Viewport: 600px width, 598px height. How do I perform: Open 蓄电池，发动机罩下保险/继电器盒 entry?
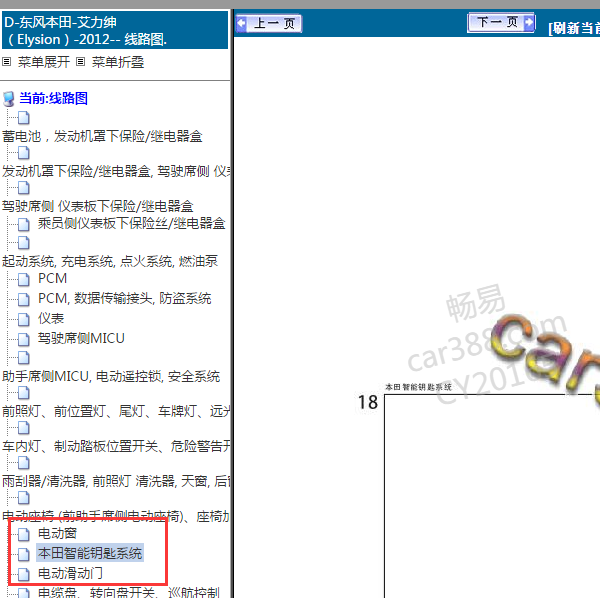tap(102, 136)
